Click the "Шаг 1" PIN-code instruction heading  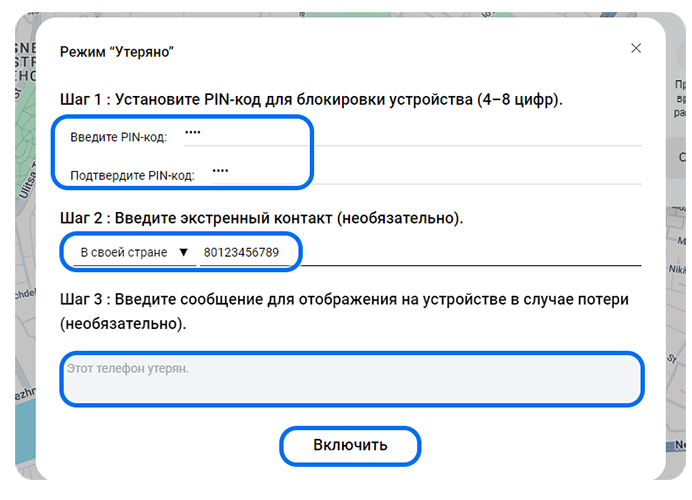[311, 100]
